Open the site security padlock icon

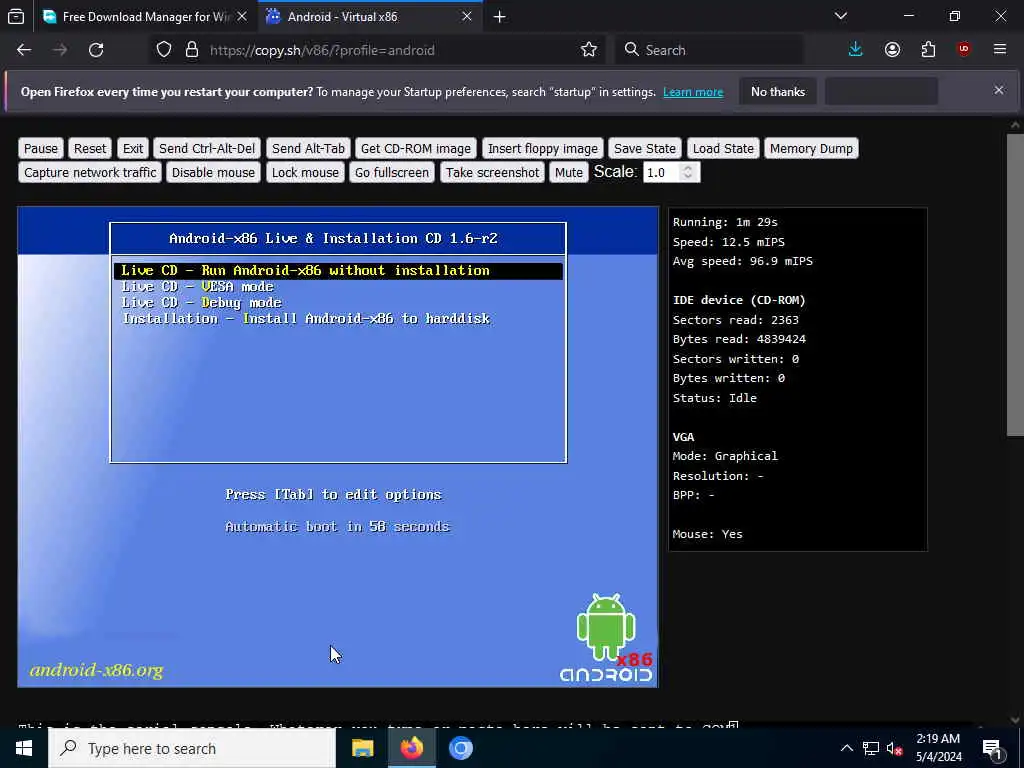pyautogui.click(x=191, y=50)
